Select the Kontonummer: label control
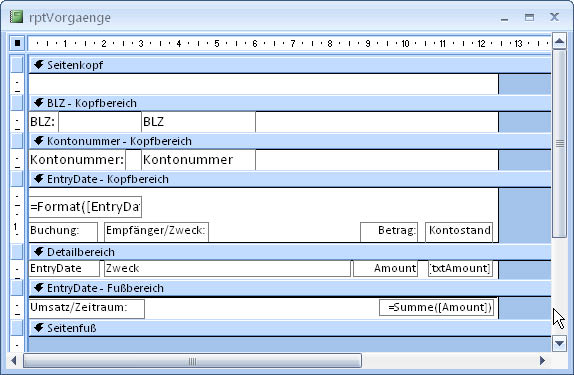Image resolution: width=574 pixels, height=375 pixels. point(77,160)
